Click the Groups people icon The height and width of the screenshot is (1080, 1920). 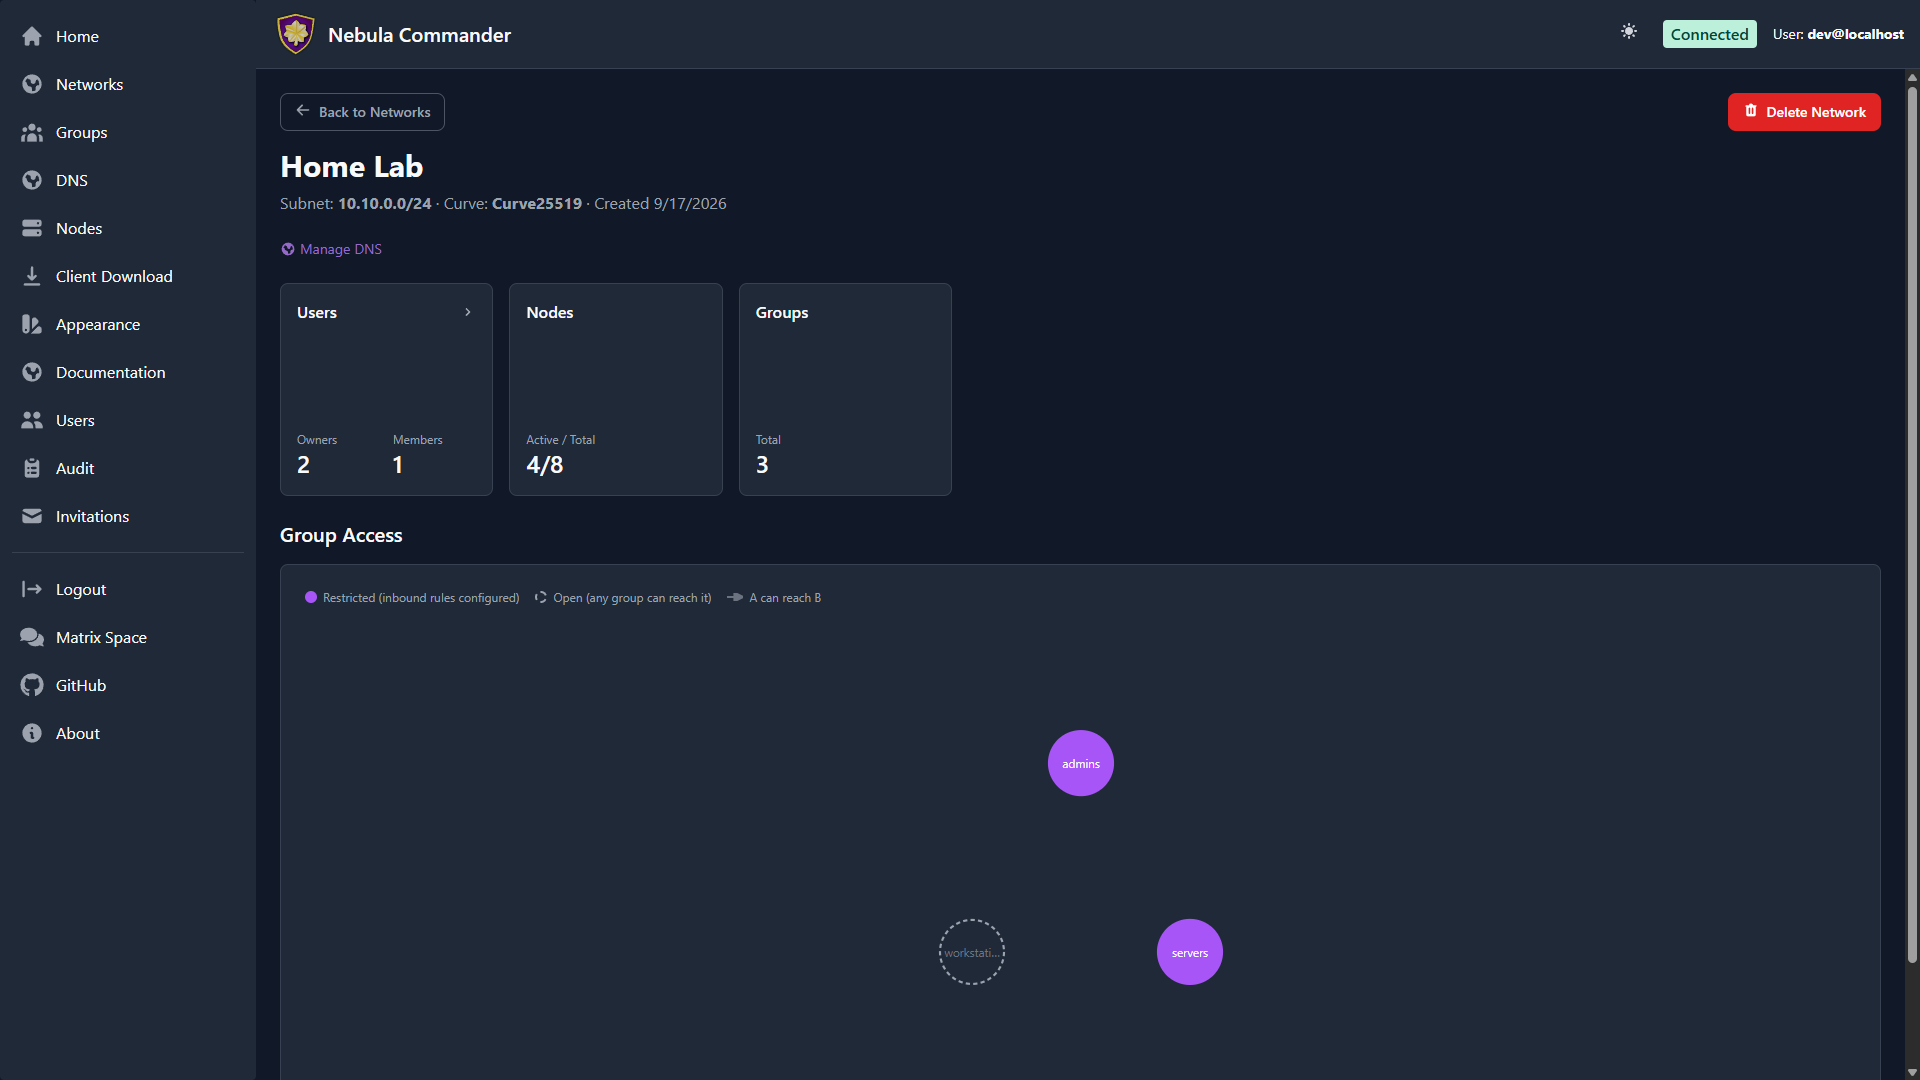[32, 132]
